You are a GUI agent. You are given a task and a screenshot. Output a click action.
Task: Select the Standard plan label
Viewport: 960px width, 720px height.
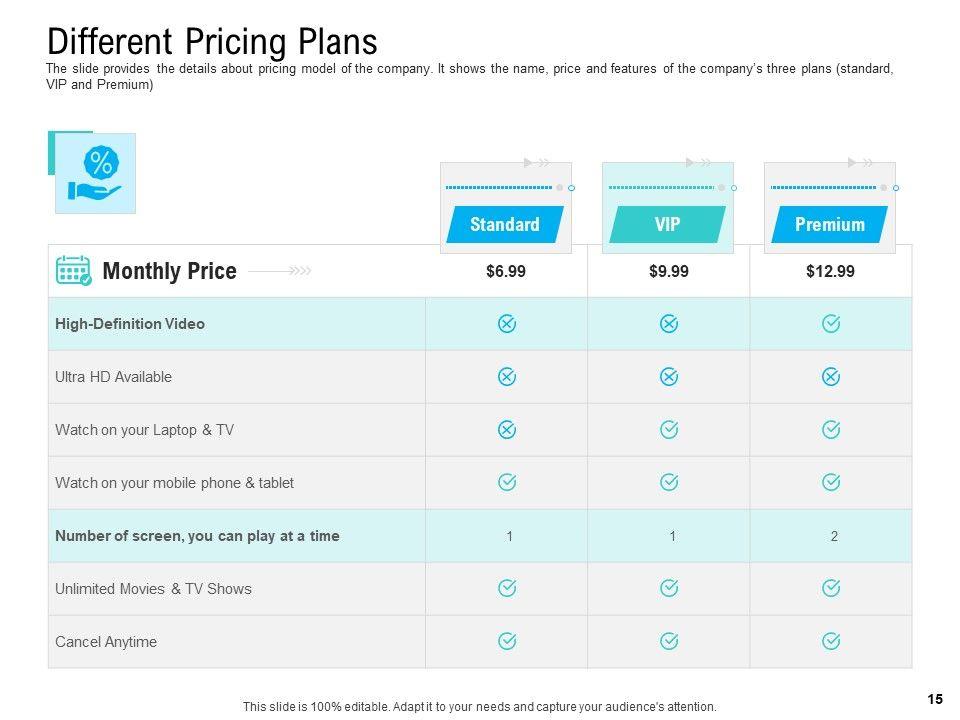tap(505, 225)
